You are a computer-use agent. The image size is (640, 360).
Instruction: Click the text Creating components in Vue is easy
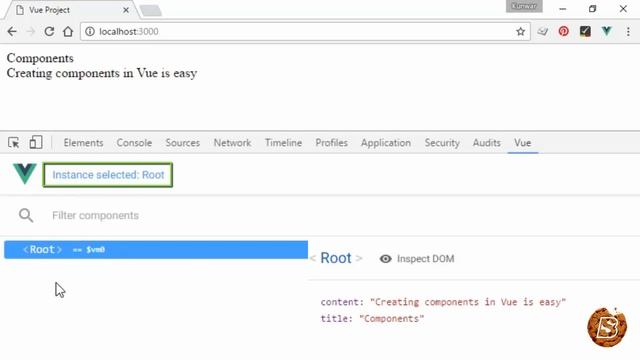(102, 73)
